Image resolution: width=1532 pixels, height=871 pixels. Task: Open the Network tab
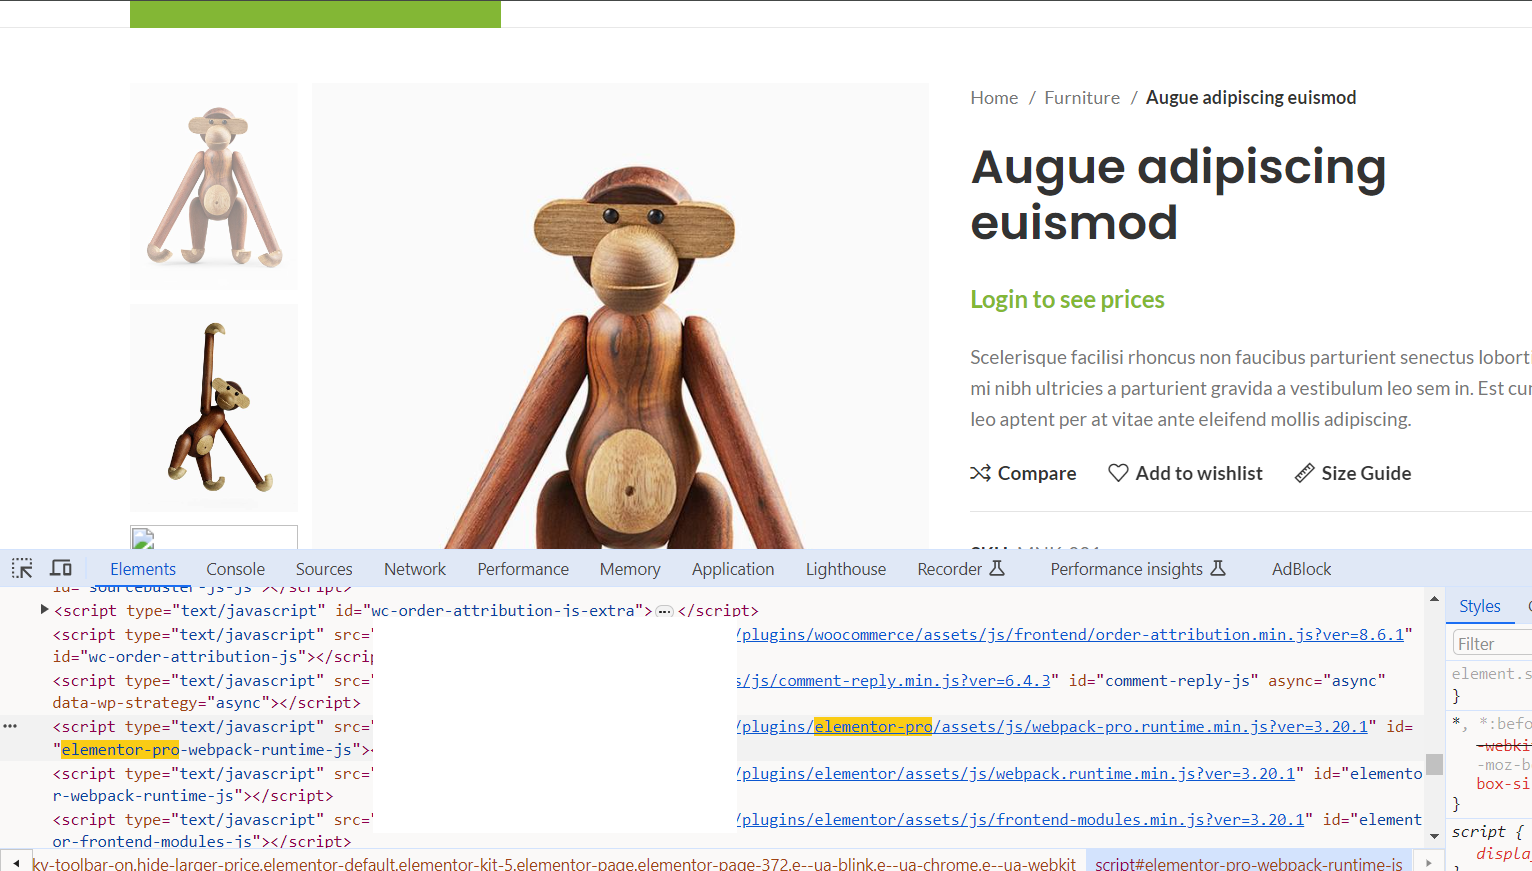415,569
